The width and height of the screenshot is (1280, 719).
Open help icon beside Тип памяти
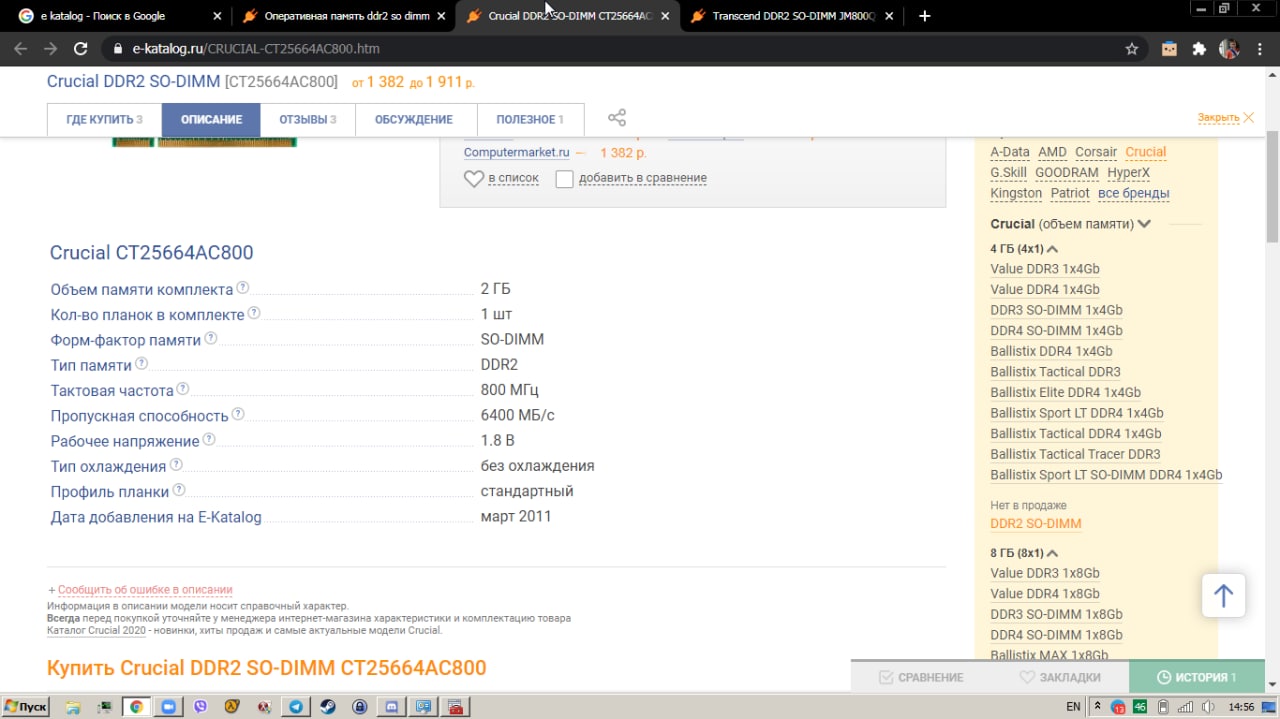(x=141, y=364)
